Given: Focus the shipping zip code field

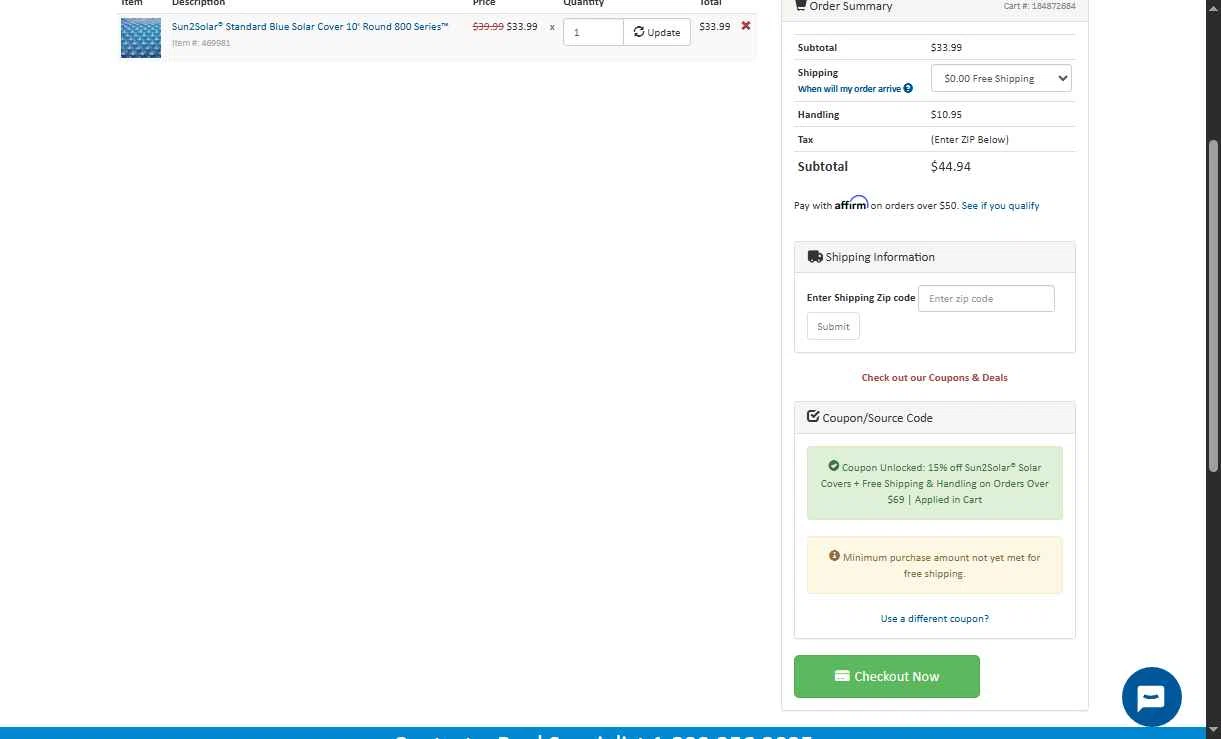Looking at the screenshot, I should tap(986, 298).
